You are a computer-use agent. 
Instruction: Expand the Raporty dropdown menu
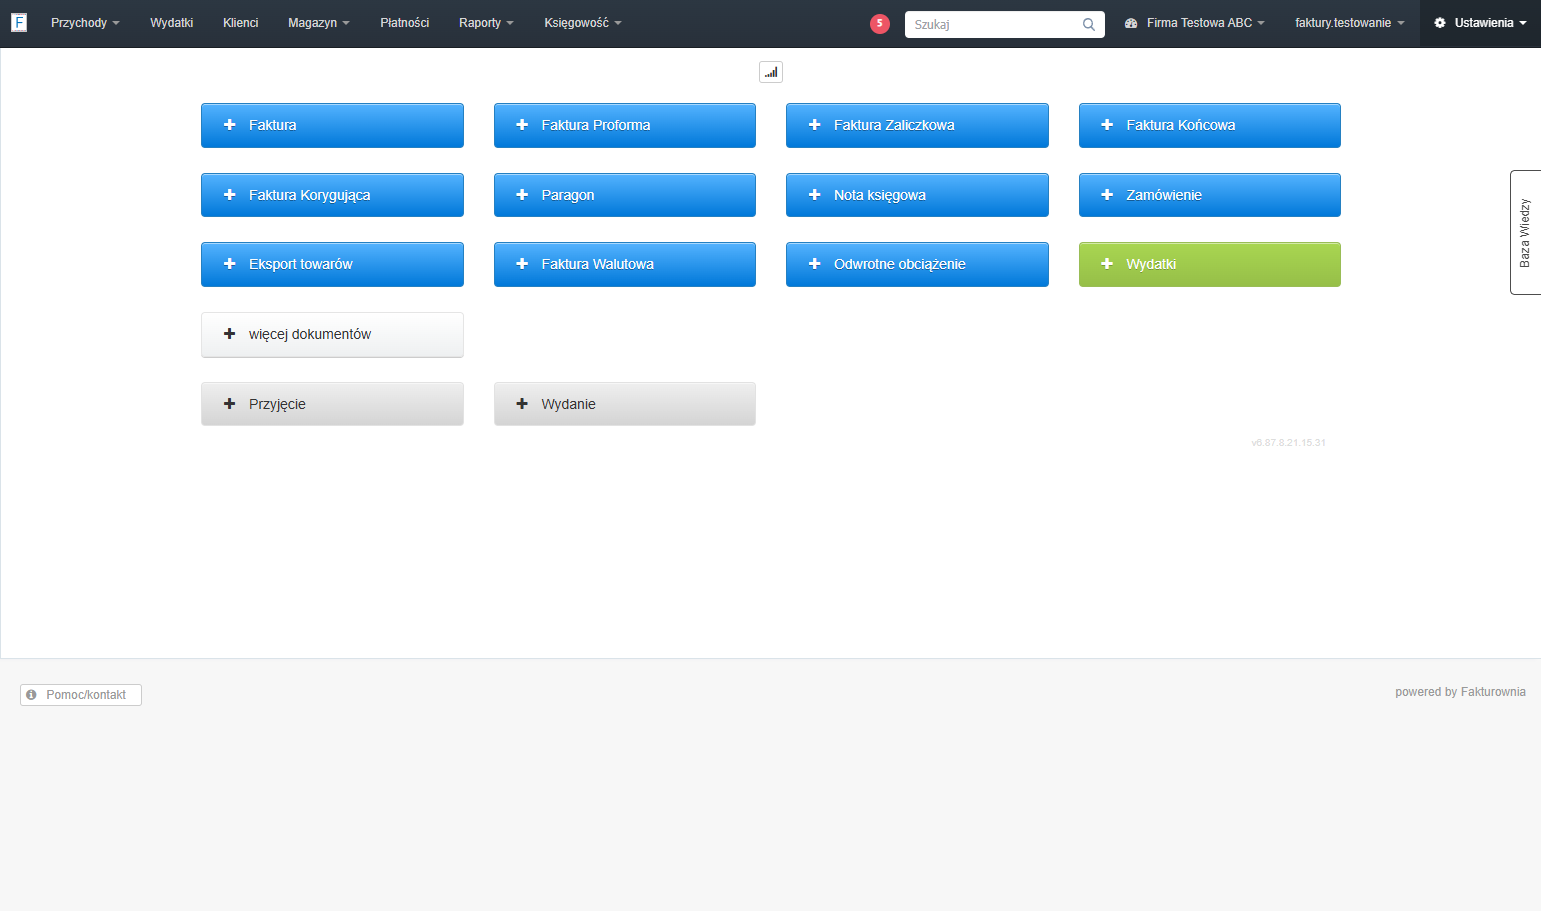(x=486, y=23)
